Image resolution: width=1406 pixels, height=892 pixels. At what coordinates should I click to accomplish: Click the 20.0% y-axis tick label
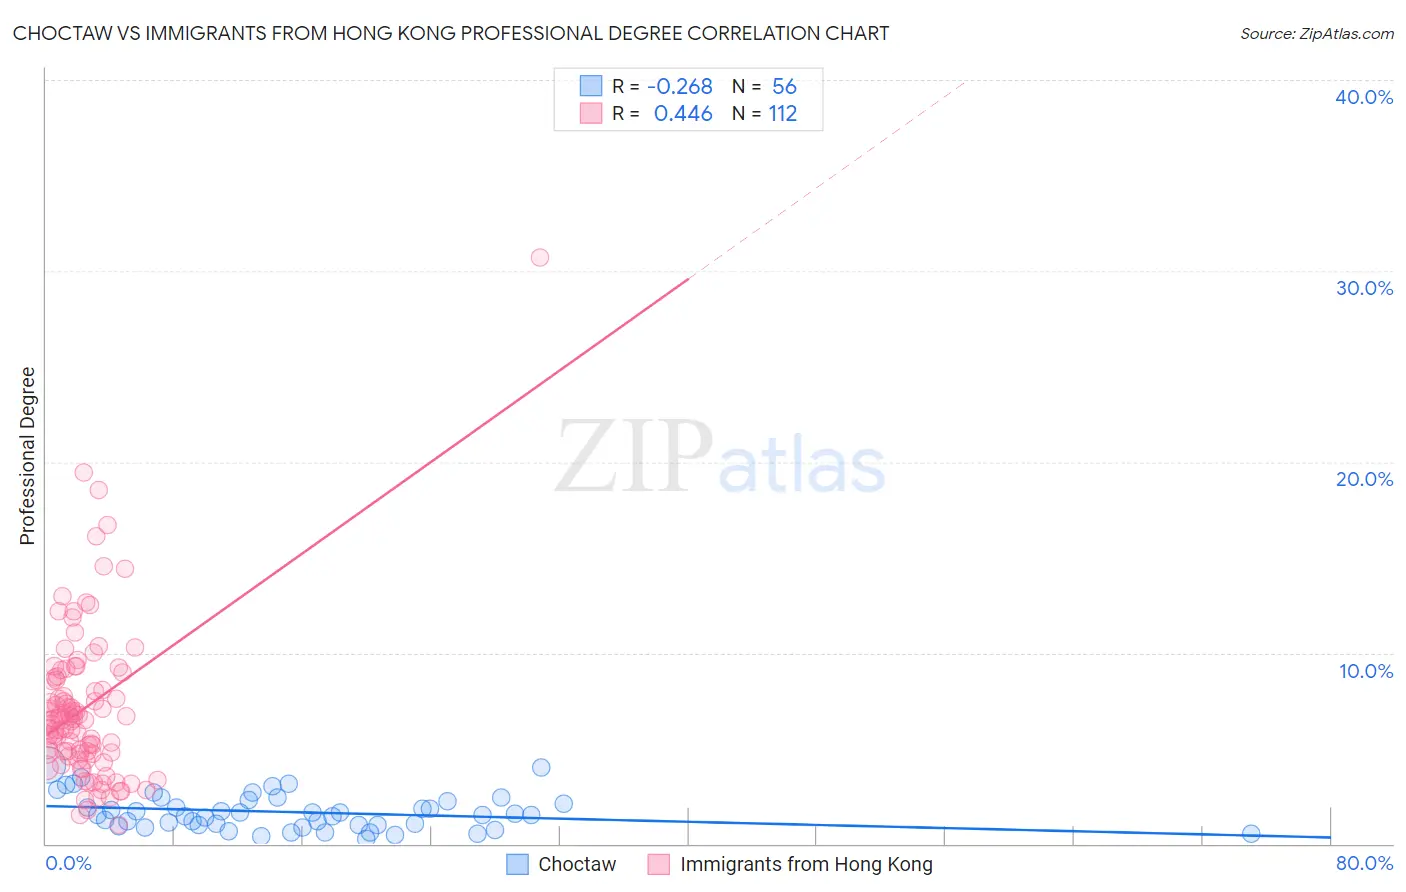[1364, 479]
